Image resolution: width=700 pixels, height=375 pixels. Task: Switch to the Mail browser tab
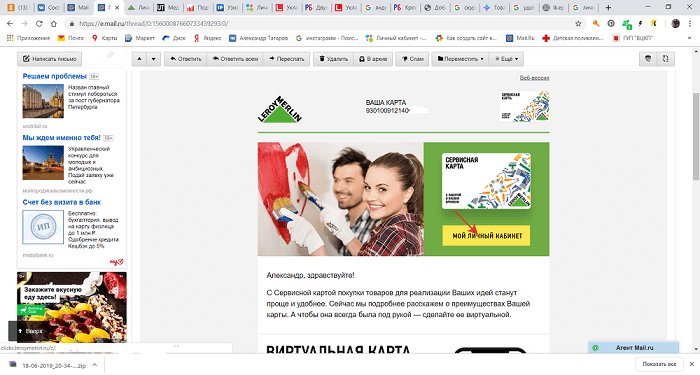pos(78,7)
